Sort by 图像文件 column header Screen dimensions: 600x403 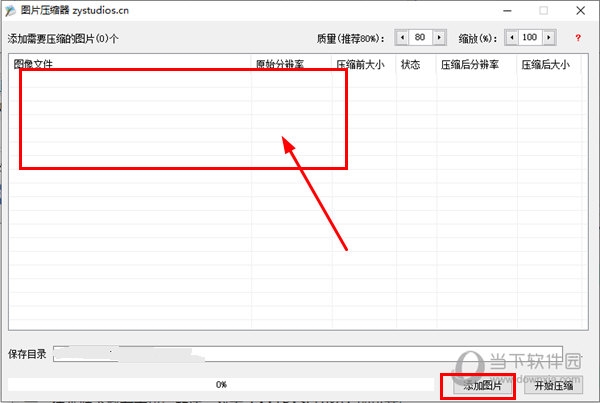(x=130, y=64)
